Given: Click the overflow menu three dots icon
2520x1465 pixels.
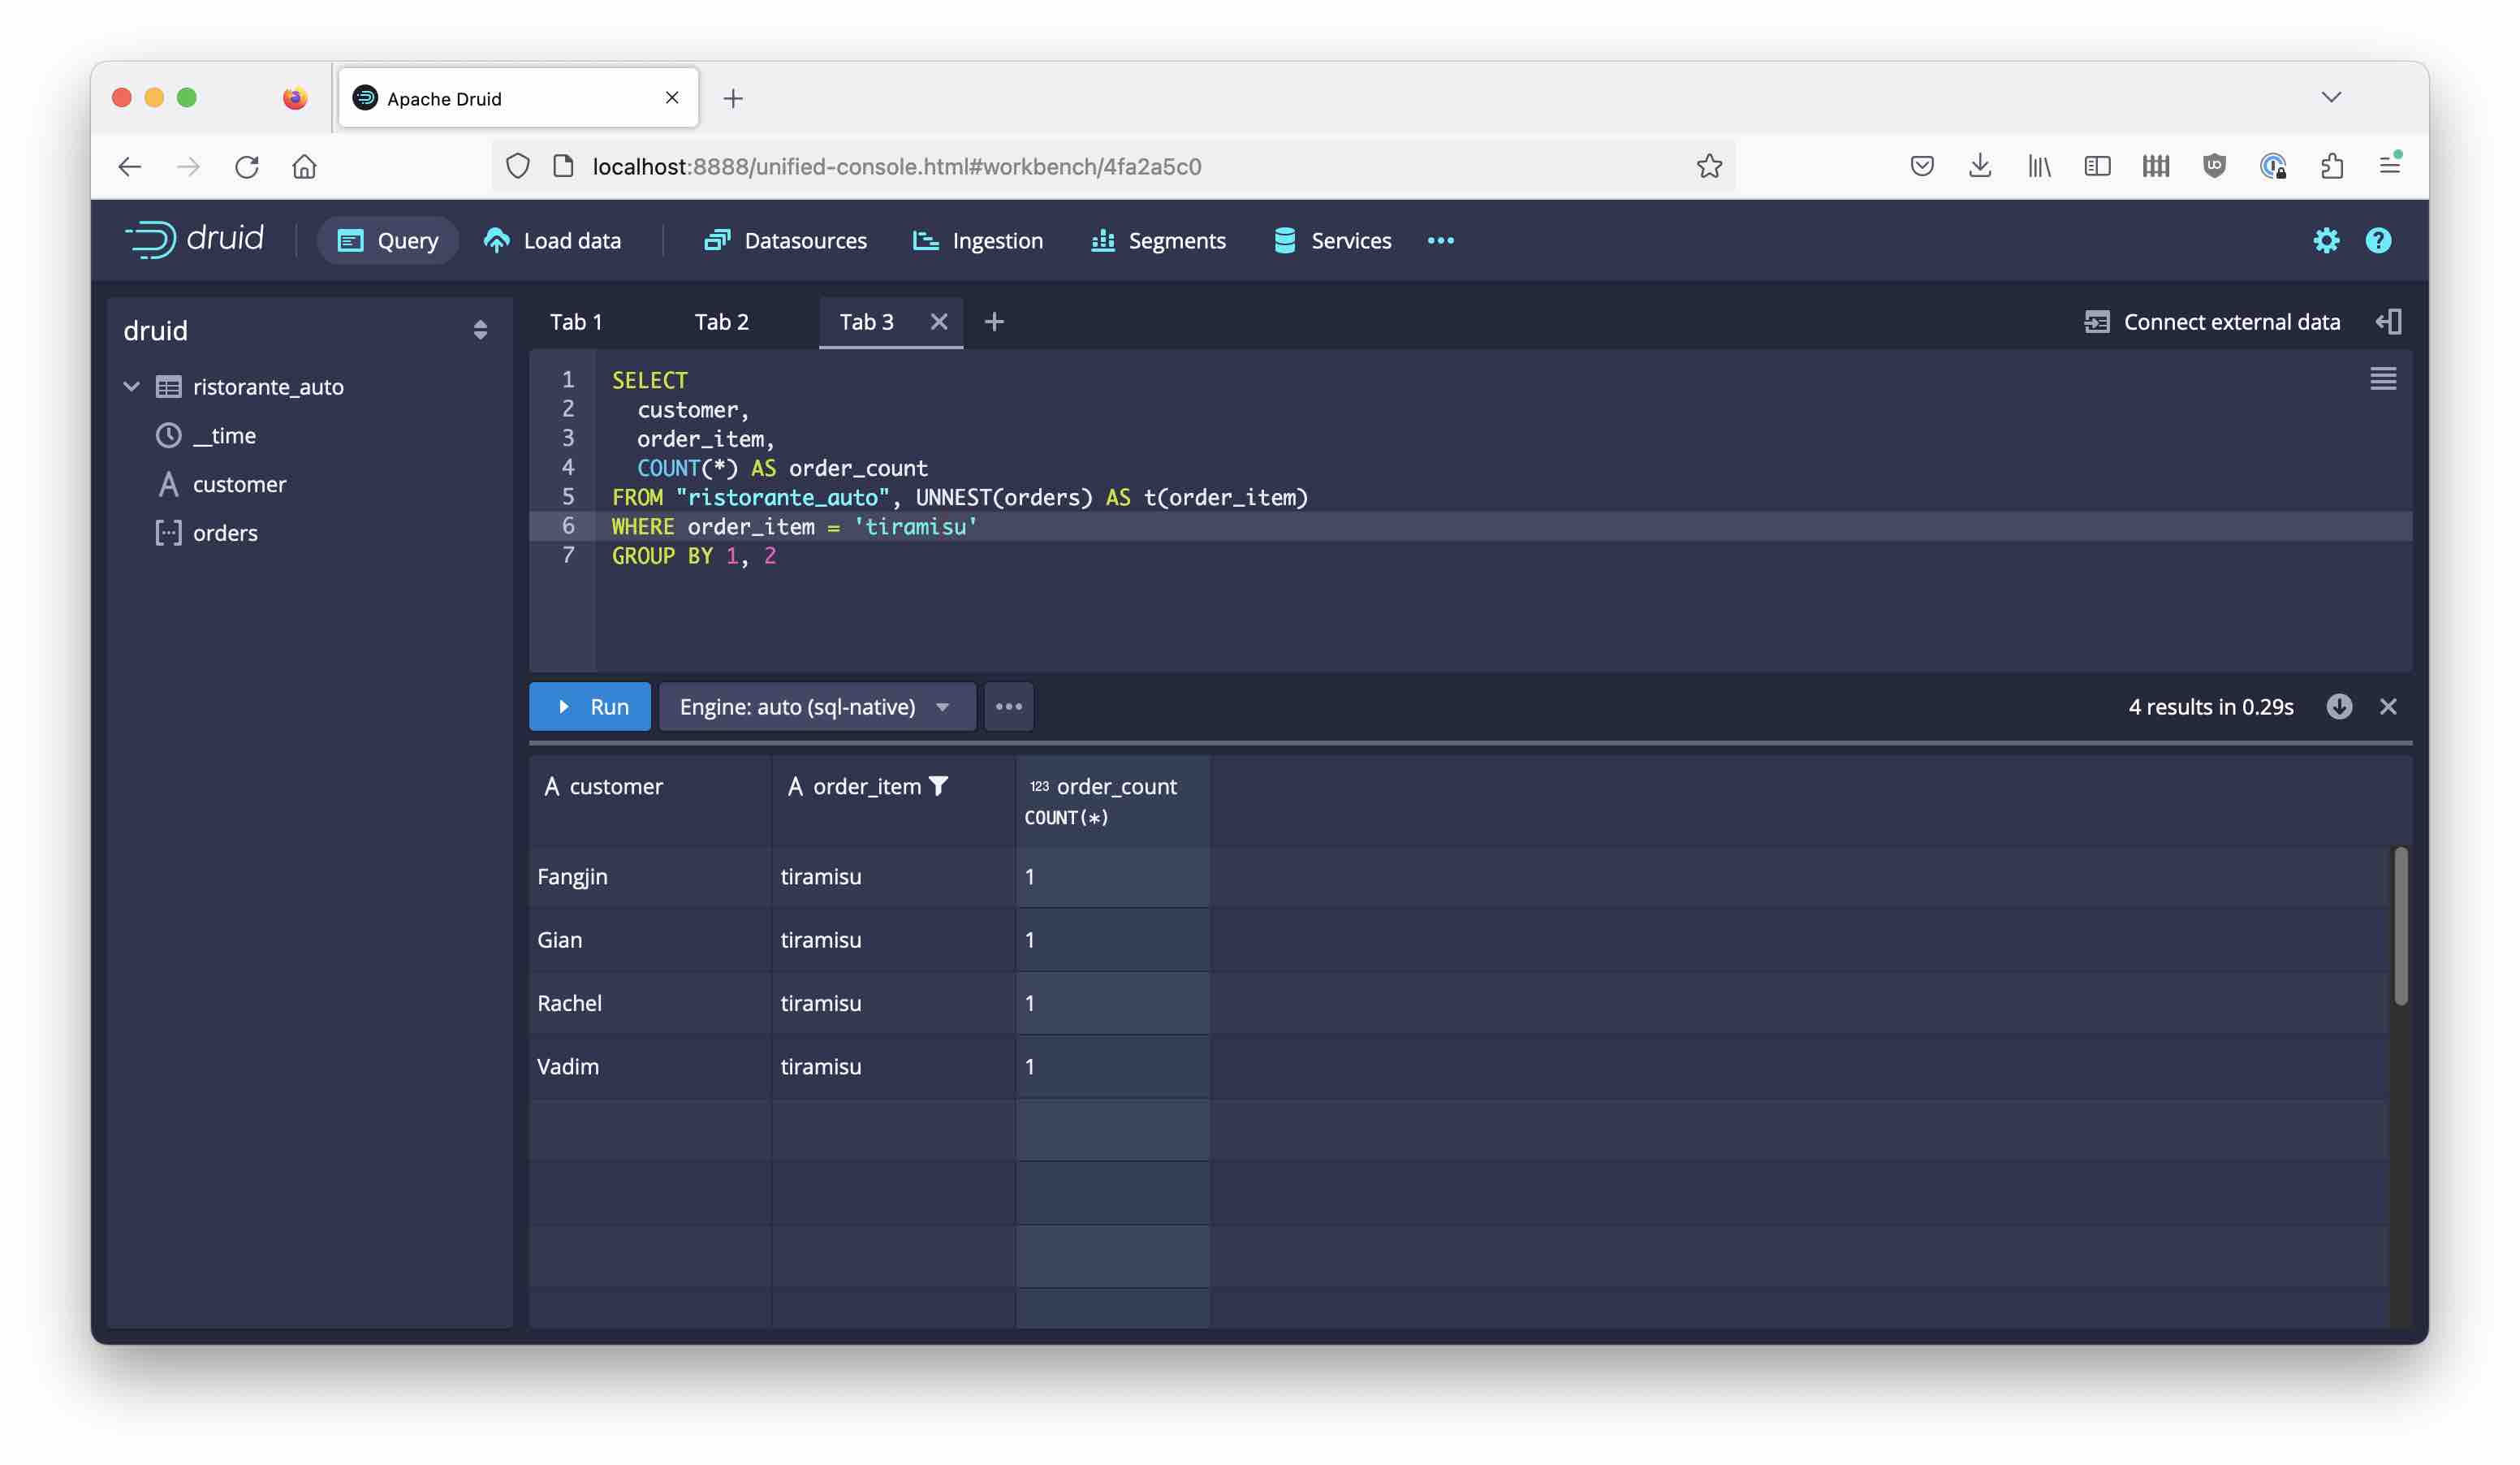Looking at the screenshot, I should point(1008,707).
